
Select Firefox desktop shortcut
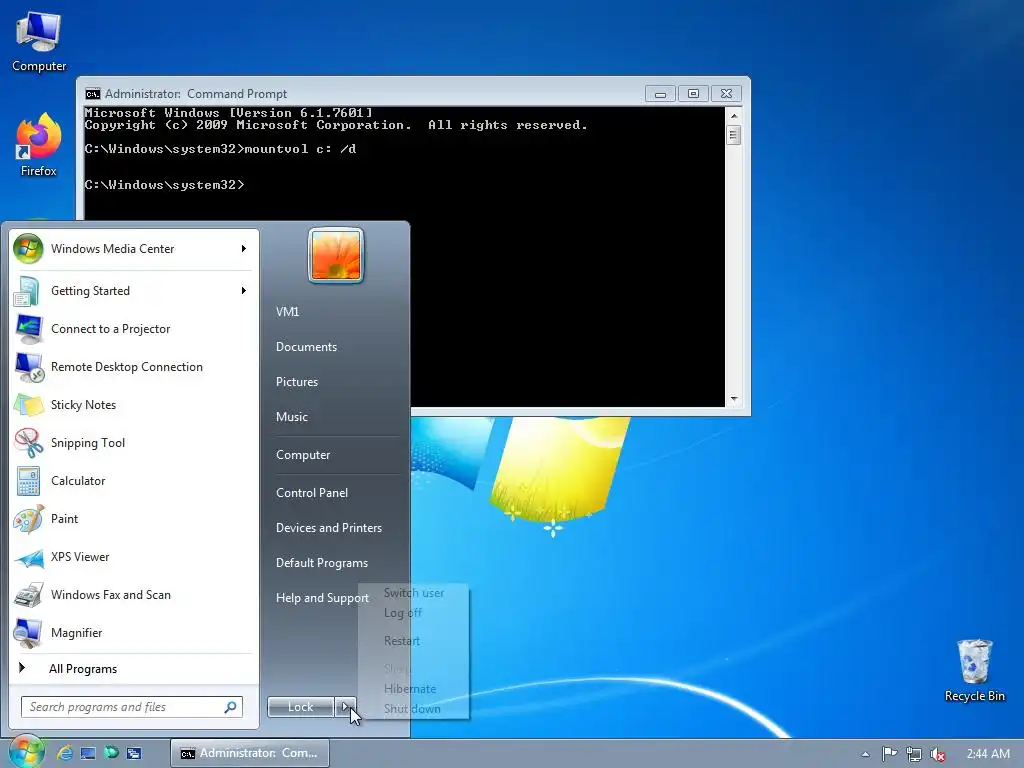pos(39,145)
